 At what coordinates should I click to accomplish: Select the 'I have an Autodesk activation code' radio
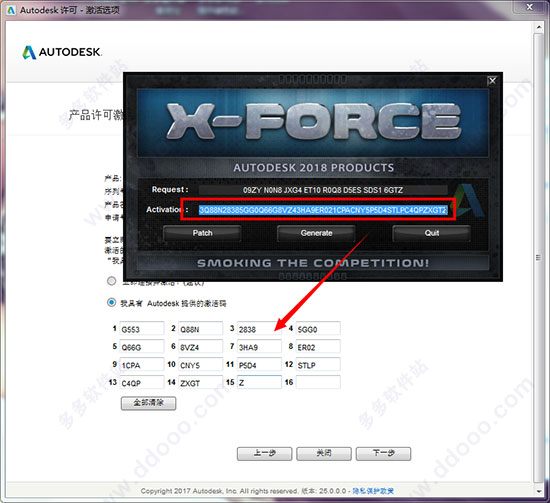pyautogui.click(x=112, y=302)
